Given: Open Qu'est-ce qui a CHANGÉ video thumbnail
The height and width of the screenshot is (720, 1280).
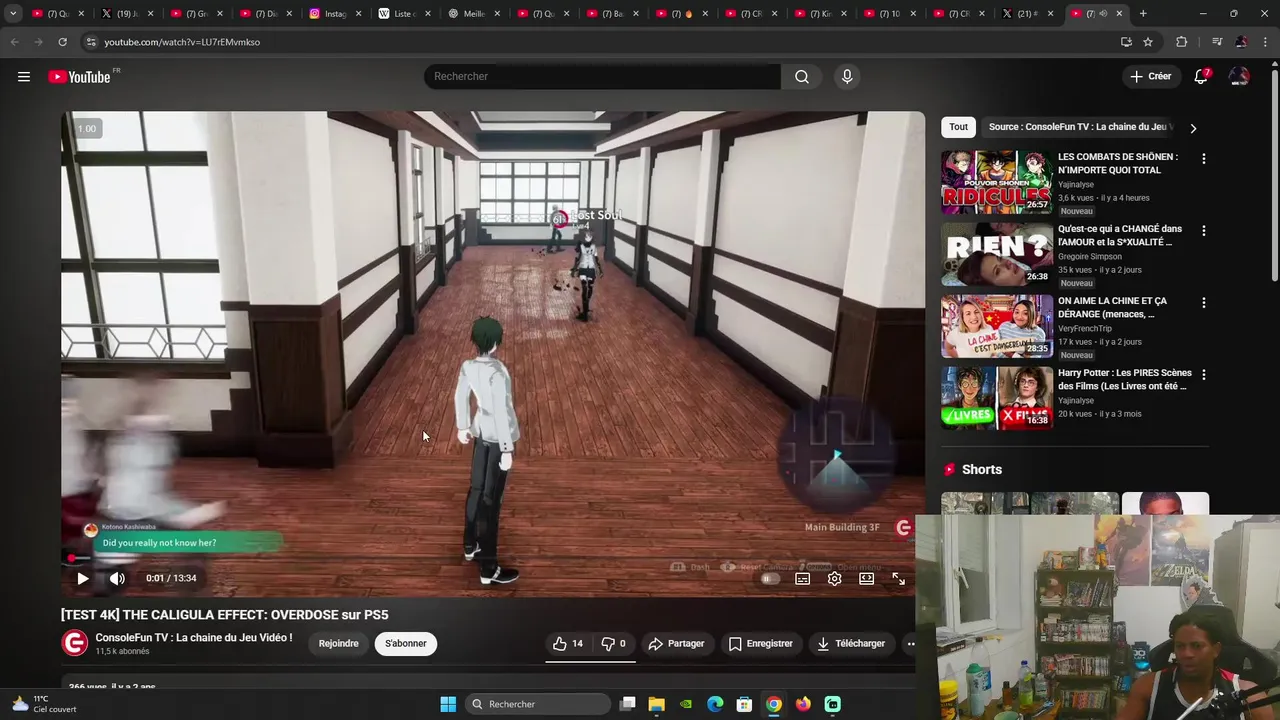Looking at the screenshot, I should (x=996, y=254).
